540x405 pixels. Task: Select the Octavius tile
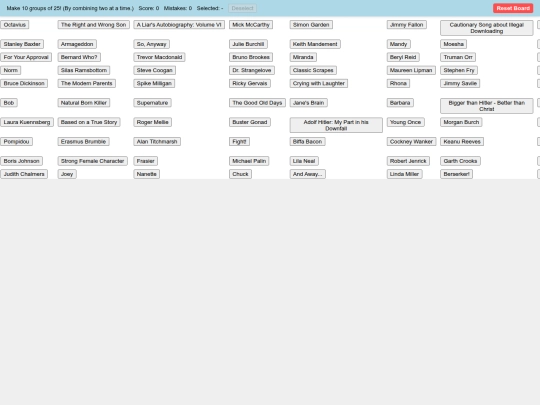coord(15,25)
